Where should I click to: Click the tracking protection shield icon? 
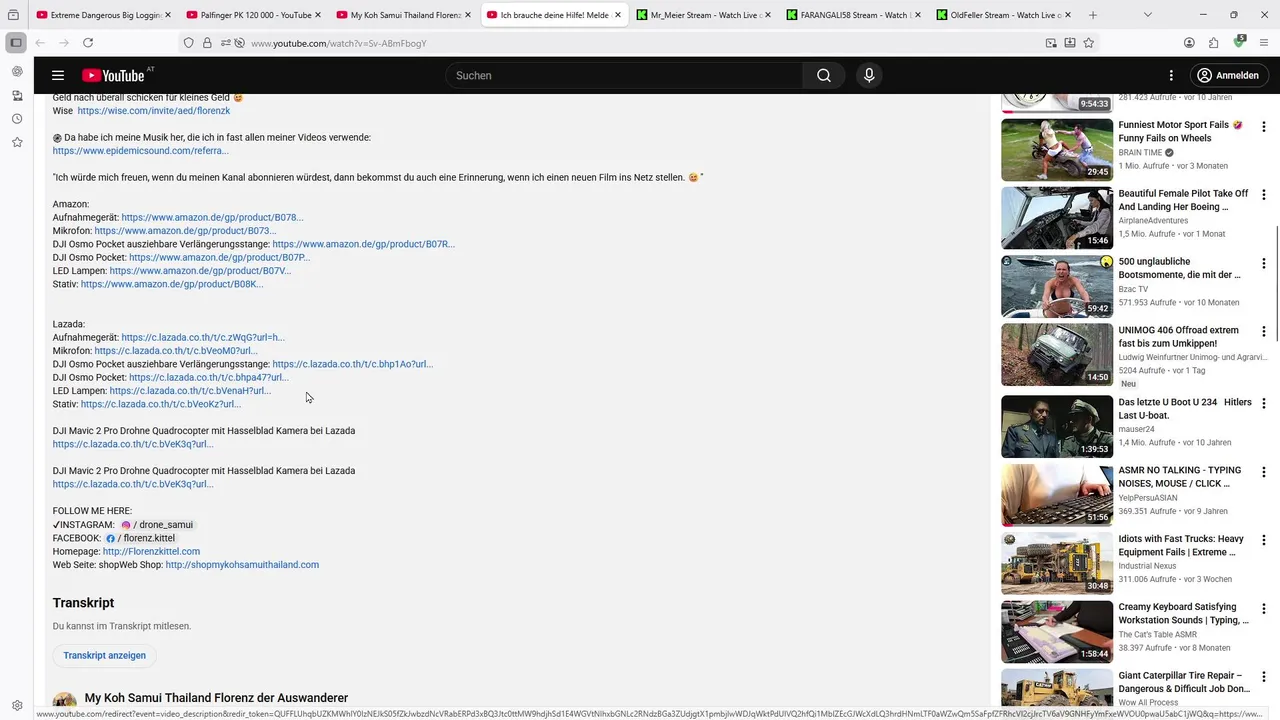point(188,43)
